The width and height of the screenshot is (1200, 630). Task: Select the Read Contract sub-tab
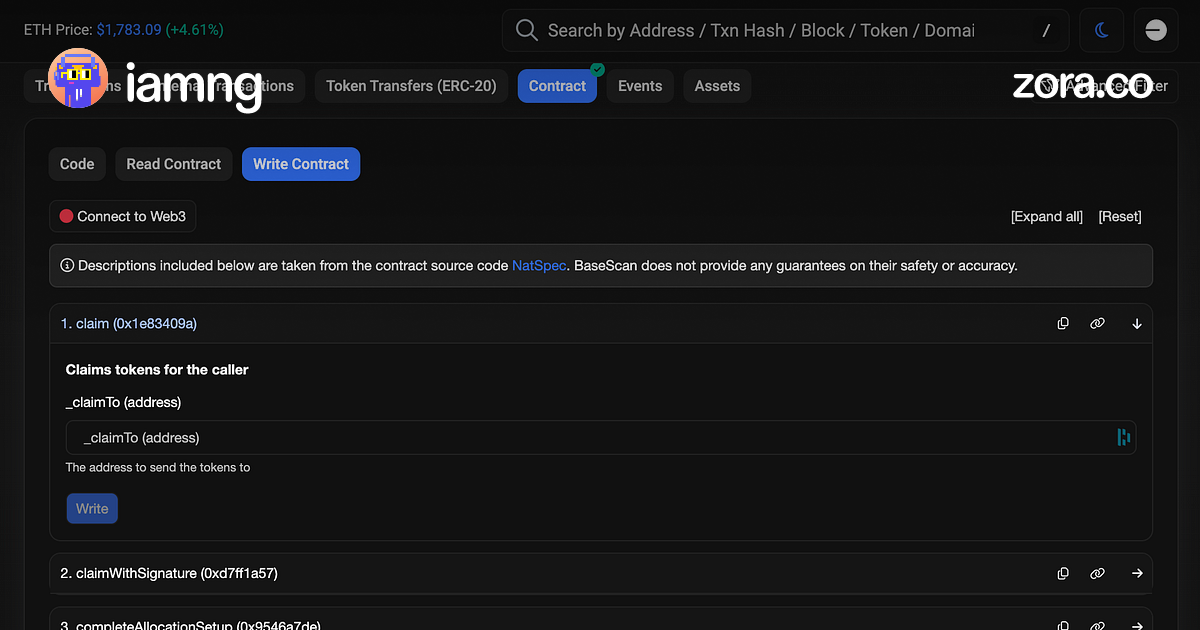(173, 164)
